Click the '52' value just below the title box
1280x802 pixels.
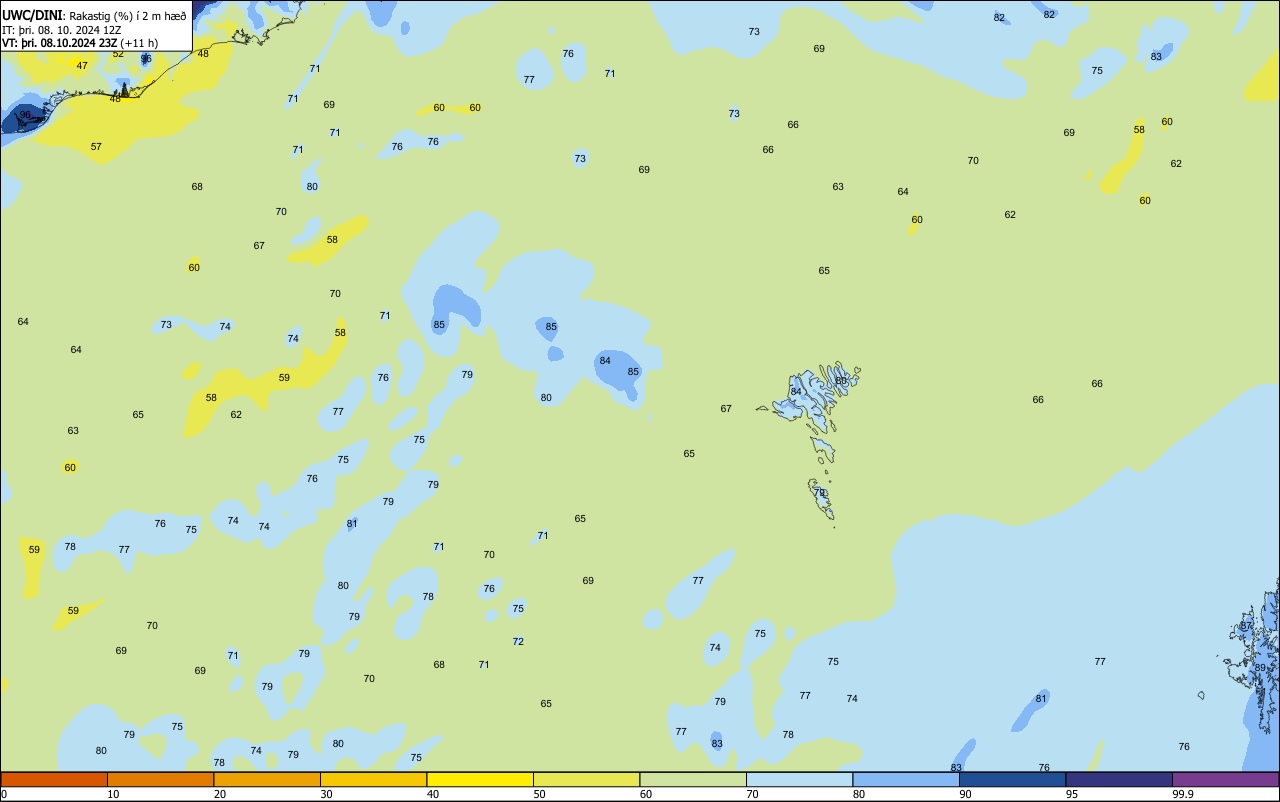[118, 54]
